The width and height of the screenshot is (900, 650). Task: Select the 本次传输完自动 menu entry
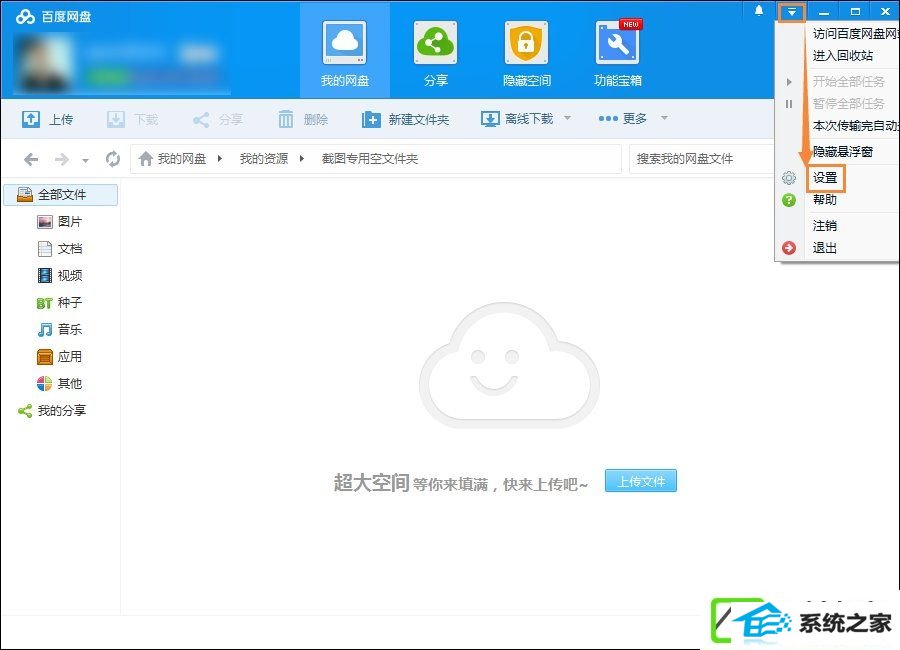[853, 126]
